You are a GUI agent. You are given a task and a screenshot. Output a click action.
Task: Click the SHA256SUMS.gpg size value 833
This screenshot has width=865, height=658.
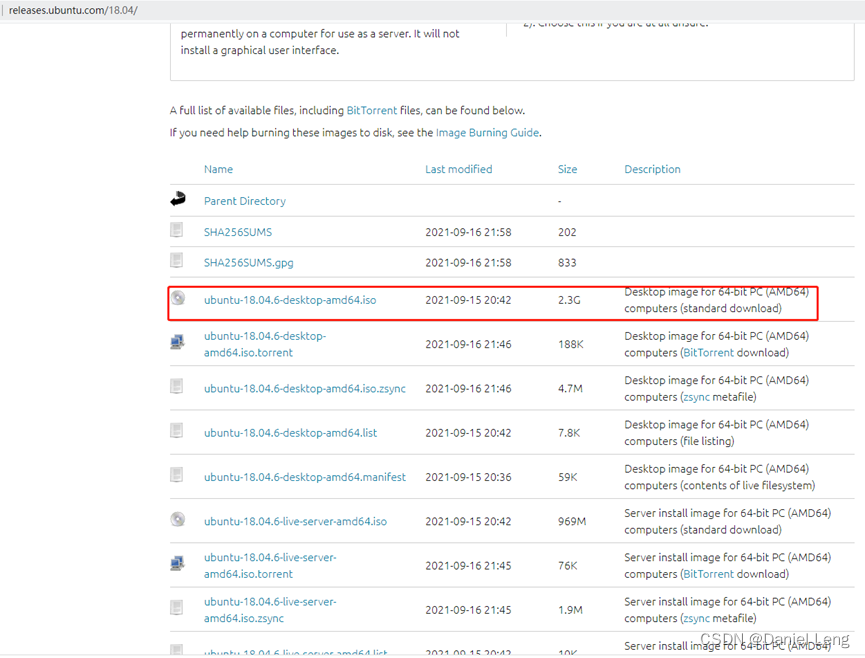pyautogui.click(x=567, y=263)
